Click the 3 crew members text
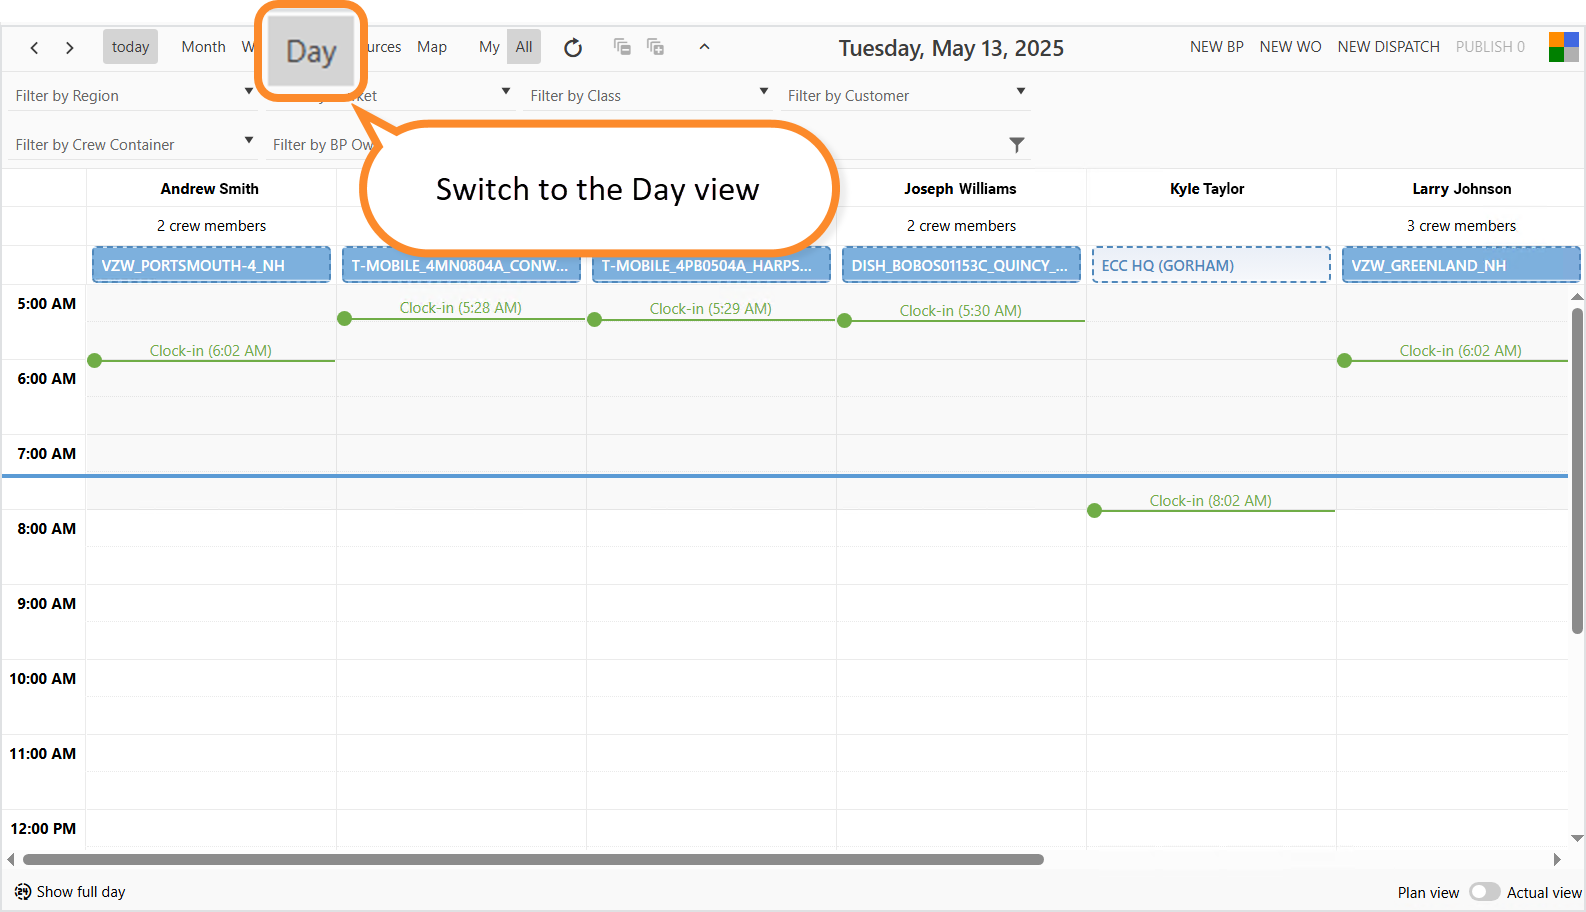 click(x=1461, y=226)
